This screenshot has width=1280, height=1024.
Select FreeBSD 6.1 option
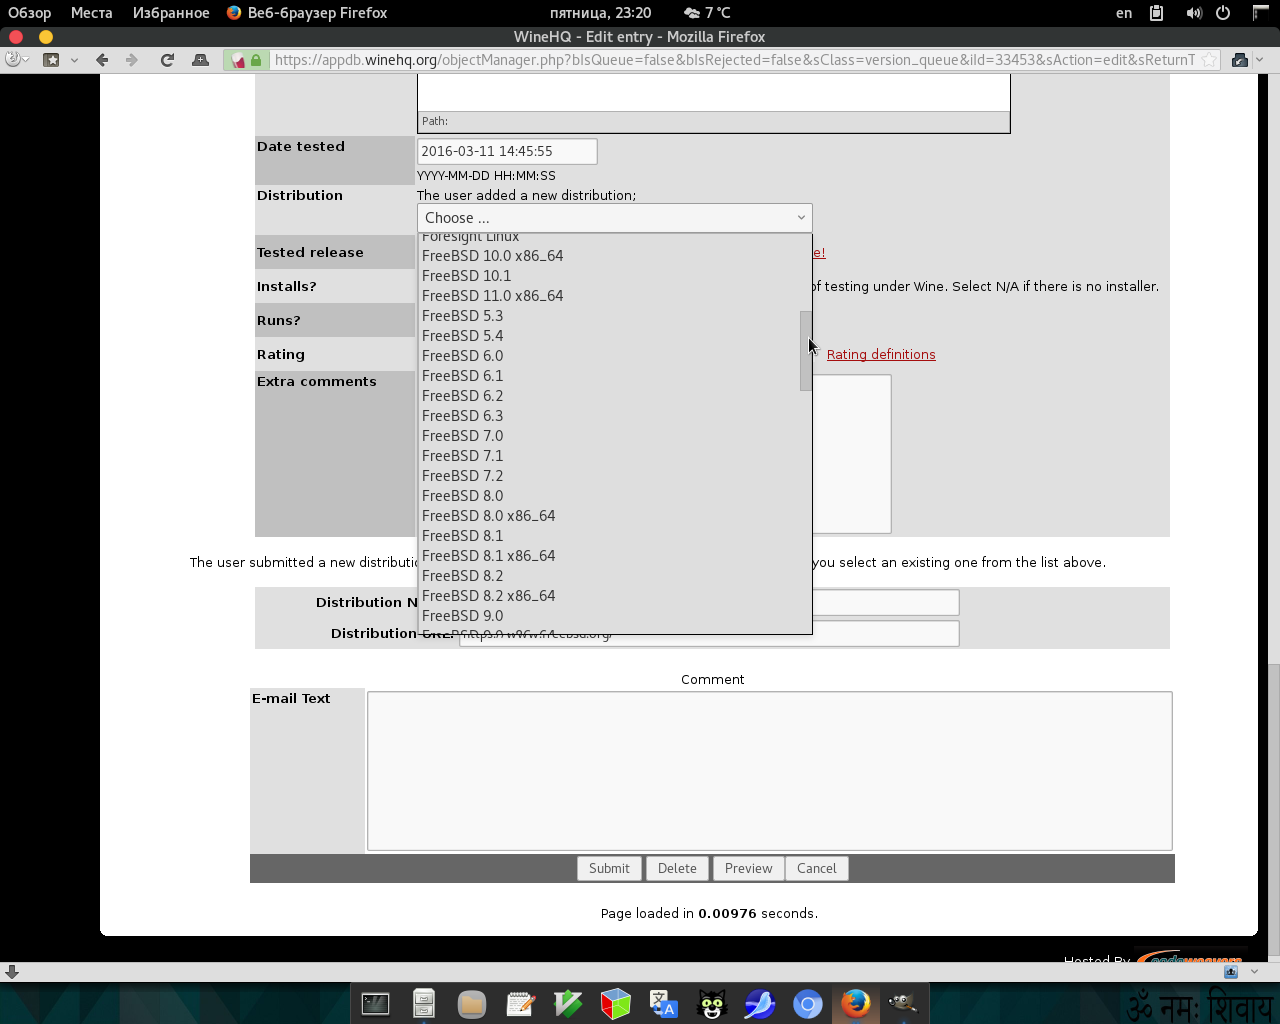tap(608, 376)
